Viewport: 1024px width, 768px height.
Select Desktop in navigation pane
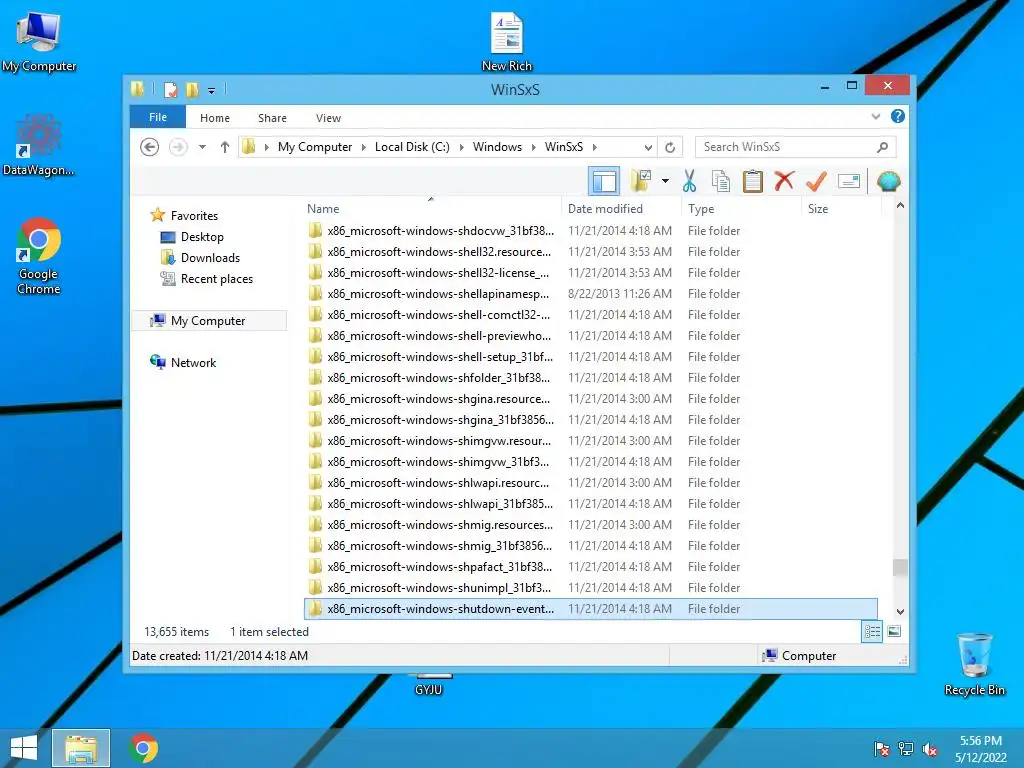pos(202,236)
